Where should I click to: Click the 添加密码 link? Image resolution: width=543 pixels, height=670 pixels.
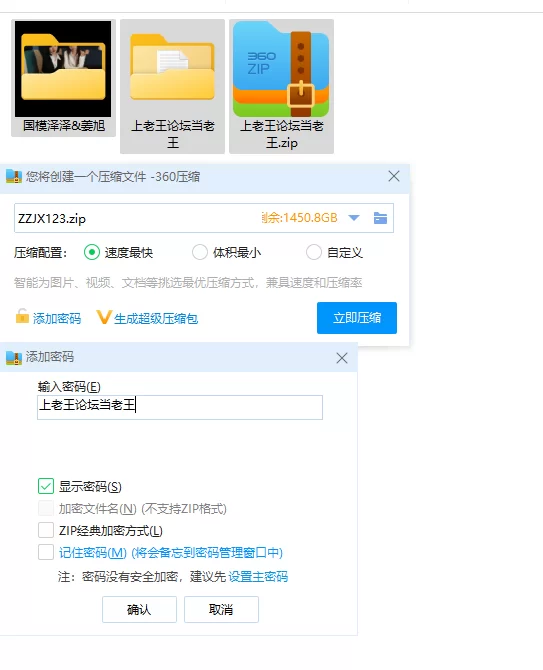57,319
